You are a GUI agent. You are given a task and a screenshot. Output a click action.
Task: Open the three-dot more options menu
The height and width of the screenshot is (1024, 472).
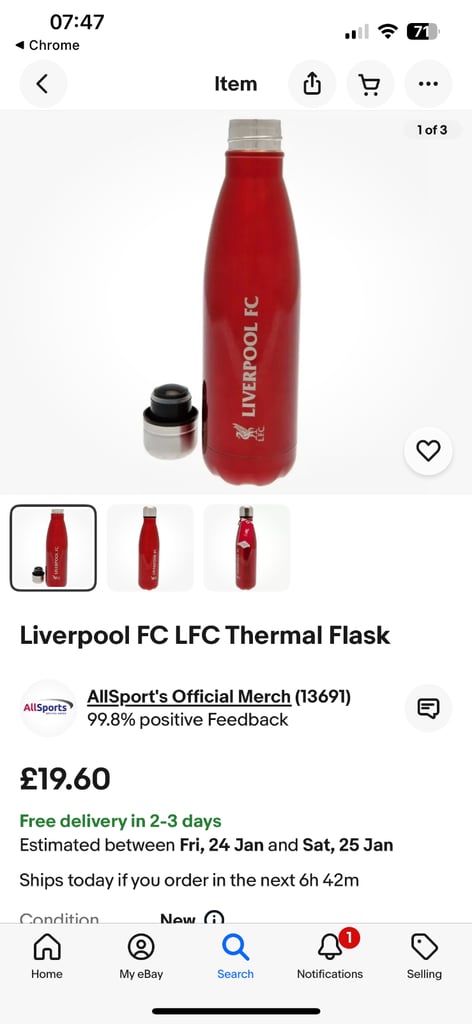tap(428, 84)
